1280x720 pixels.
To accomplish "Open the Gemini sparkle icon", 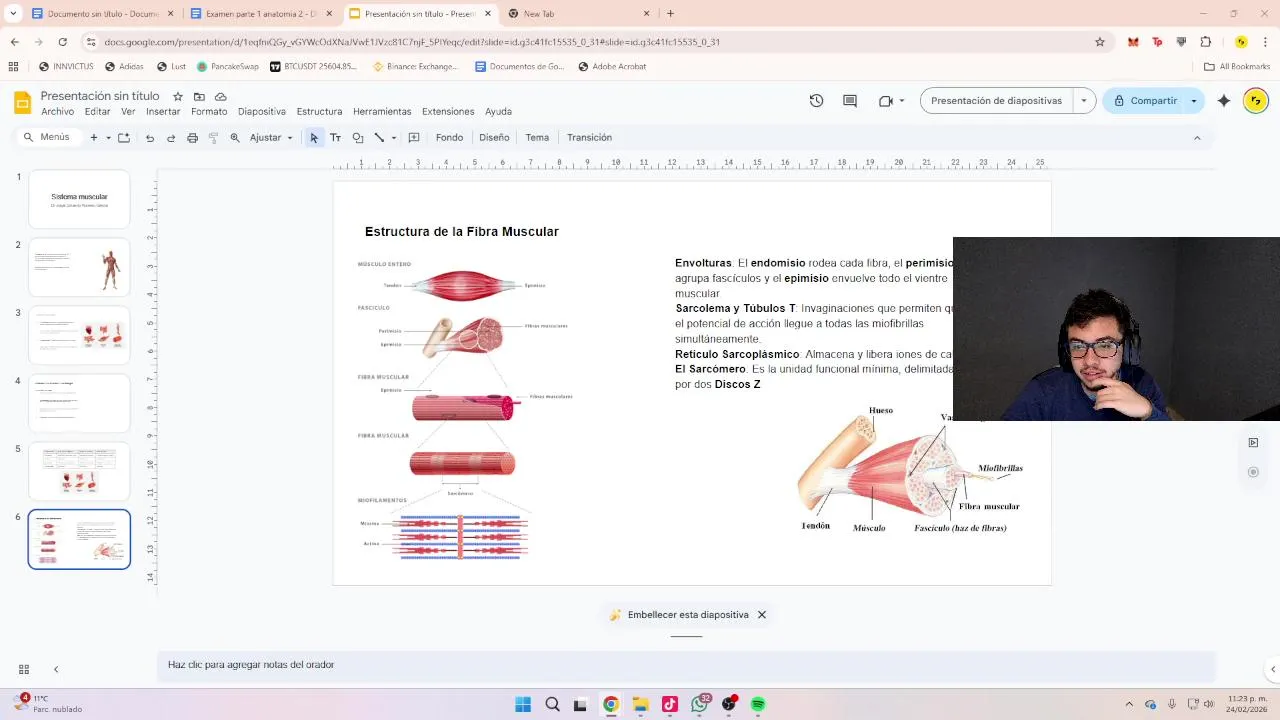I will coord(1224,101).
